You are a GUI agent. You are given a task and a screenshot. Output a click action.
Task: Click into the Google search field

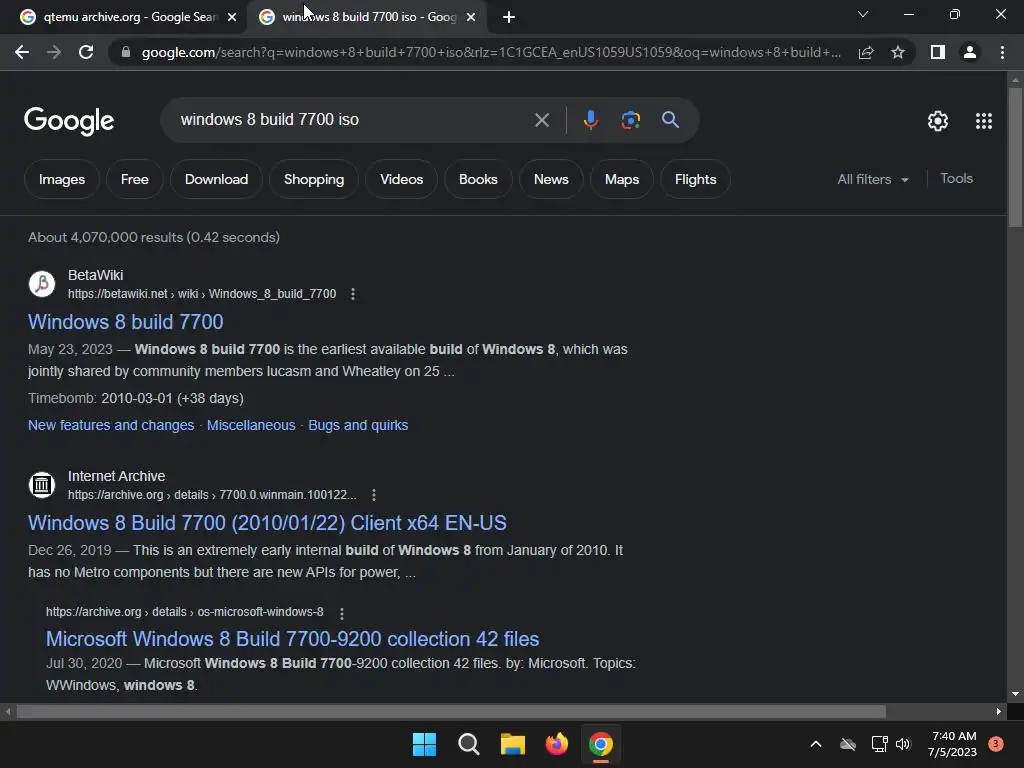click(353, 120)
